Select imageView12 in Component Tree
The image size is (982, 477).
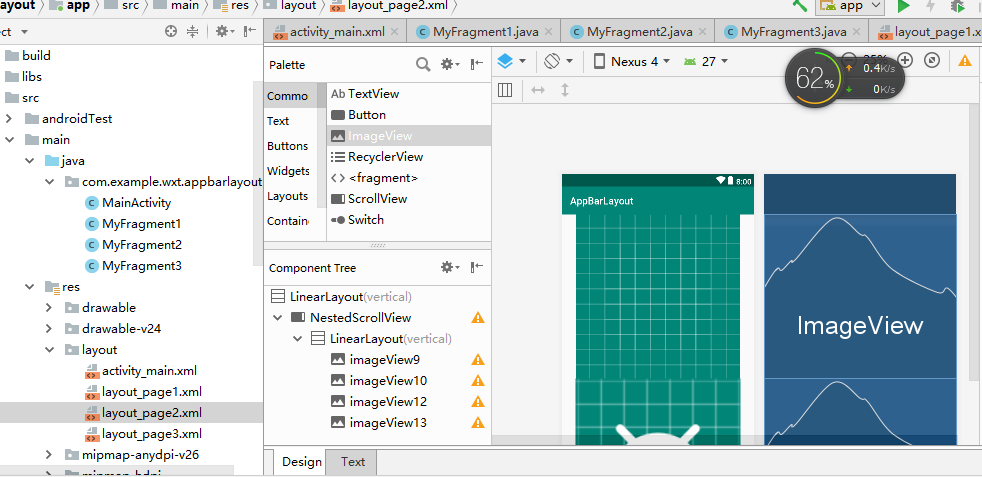pos(388,401)
